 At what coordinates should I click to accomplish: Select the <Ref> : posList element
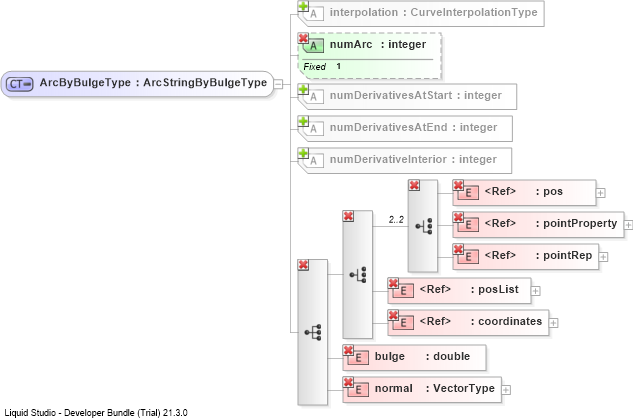click(459, 290)
